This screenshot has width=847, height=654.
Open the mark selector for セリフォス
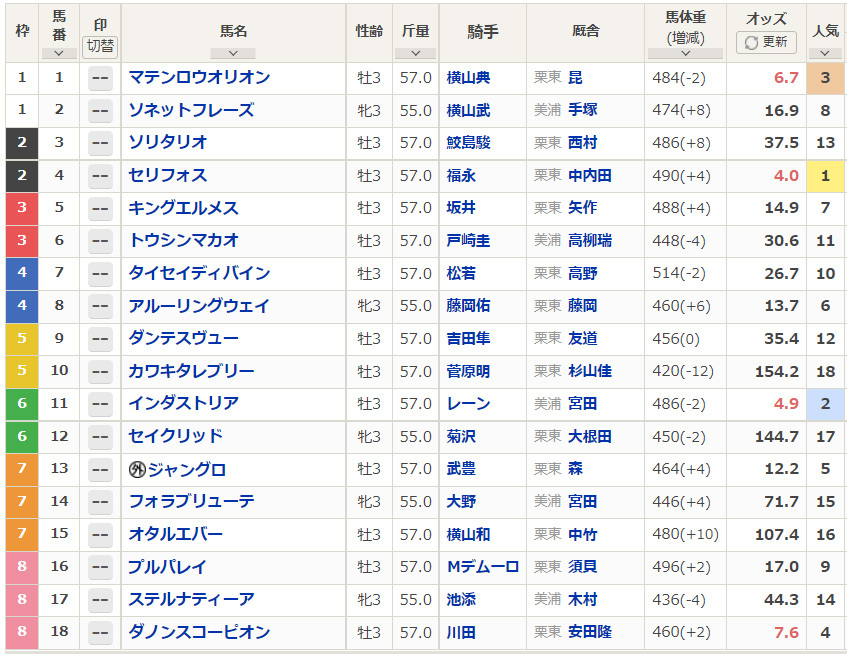[x=100, y=176]
